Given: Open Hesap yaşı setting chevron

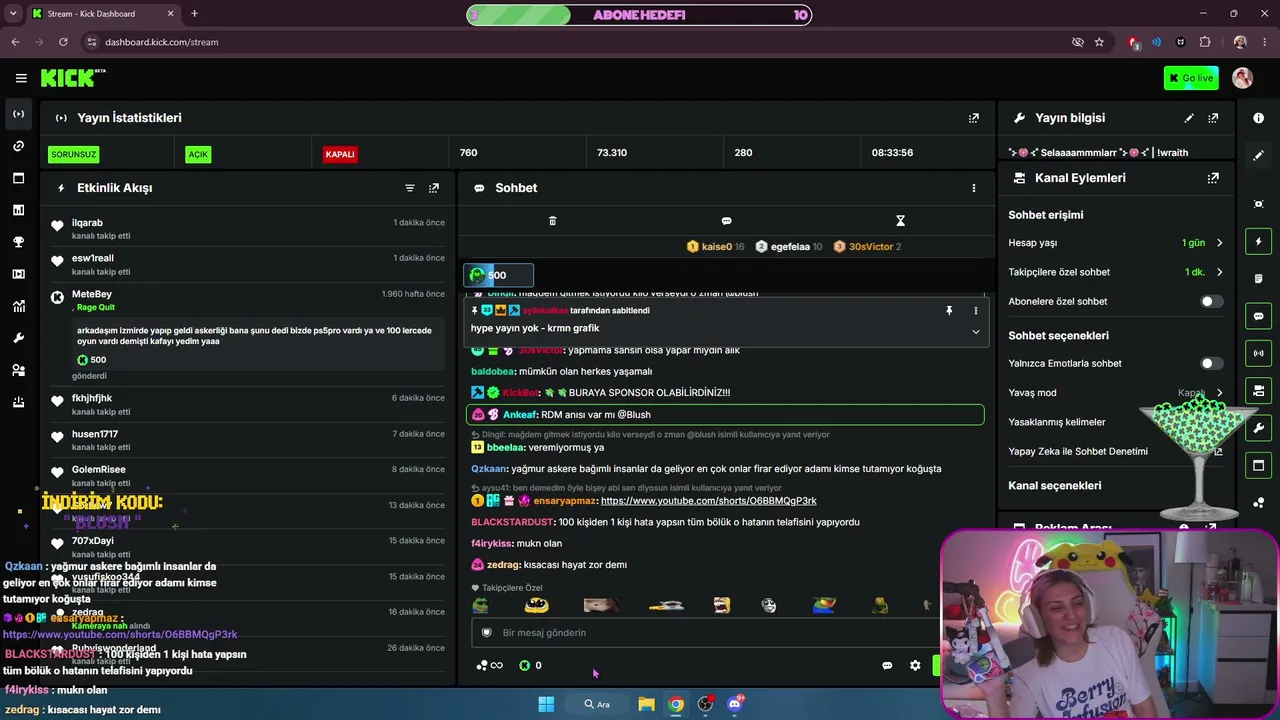Looking at the screenshot, I should [1219, 243].
